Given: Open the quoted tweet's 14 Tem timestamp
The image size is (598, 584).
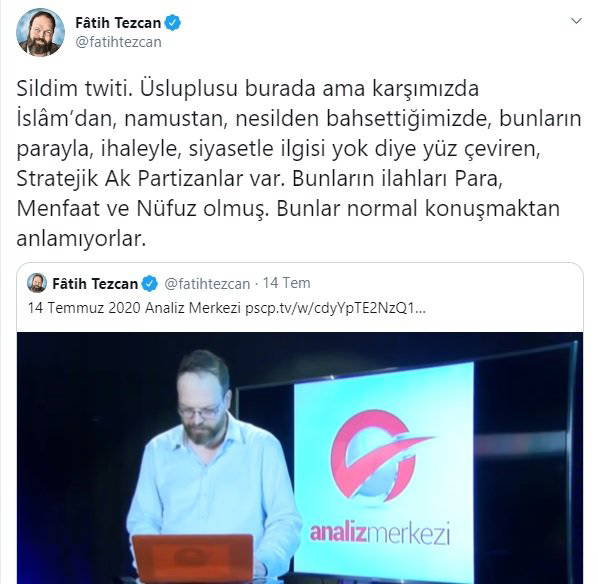Looking at the screenshot, I should pyautogui.click(x=286, y=283).
